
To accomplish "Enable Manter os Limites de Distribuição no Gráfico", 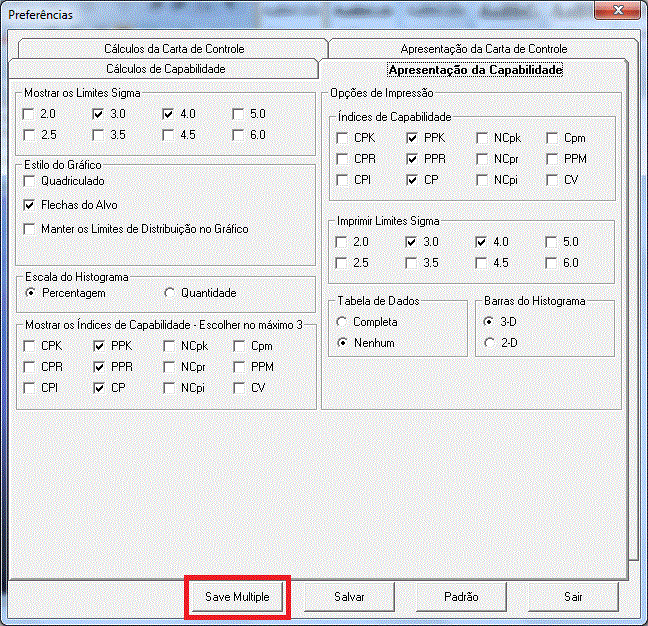I will coord(29,229).
